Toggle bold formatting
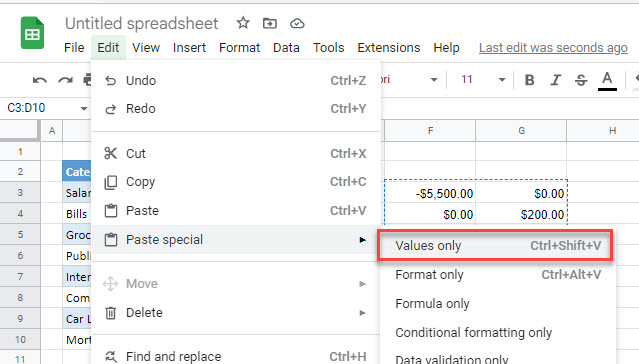The image size is (639, 364). coord(529,80)
